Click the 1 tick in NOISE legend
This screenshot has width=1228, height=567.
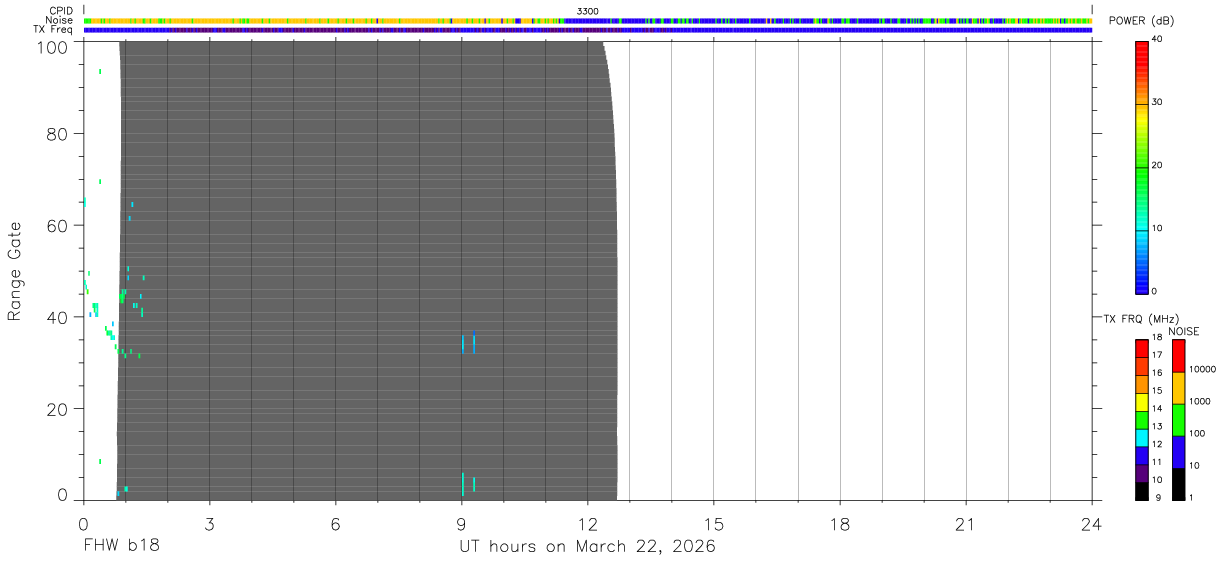(1193, 497)
